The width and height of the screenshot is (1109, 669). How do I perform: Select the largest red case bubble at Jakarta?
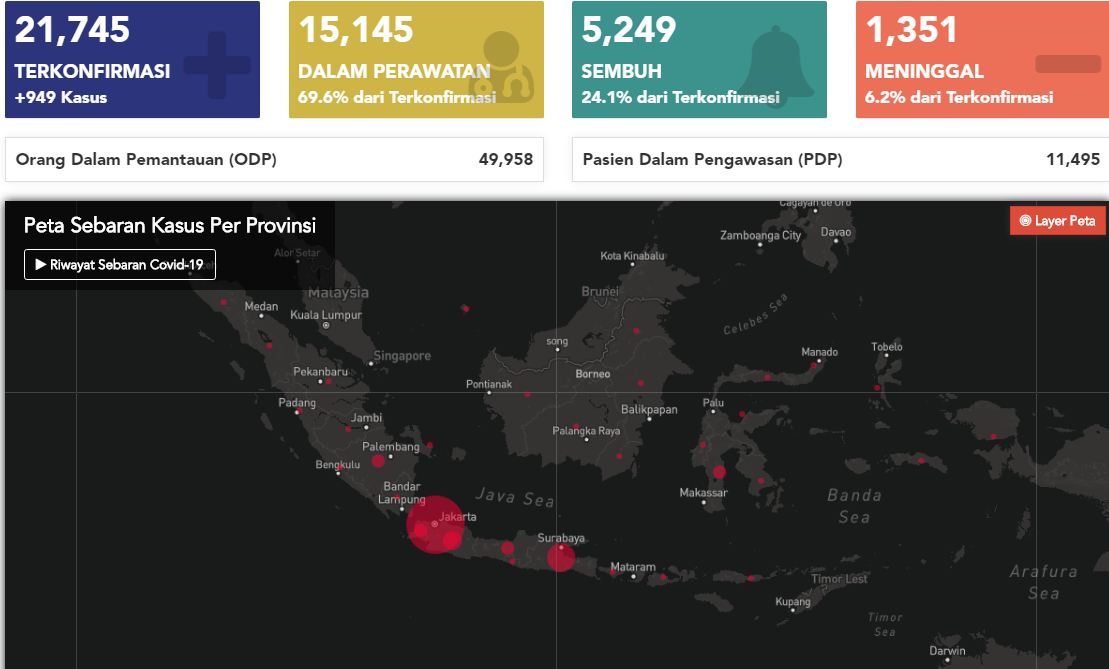point(434,523)
